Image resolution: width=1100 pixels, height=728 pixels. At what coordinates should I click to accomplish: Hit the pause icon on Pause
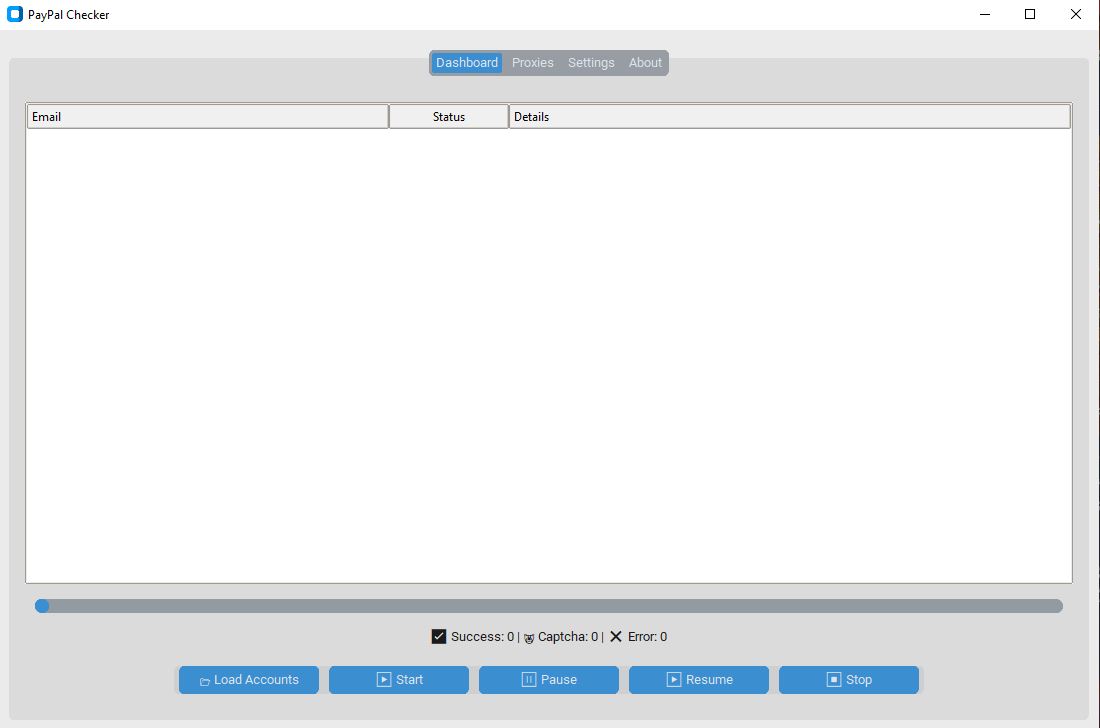529,680
